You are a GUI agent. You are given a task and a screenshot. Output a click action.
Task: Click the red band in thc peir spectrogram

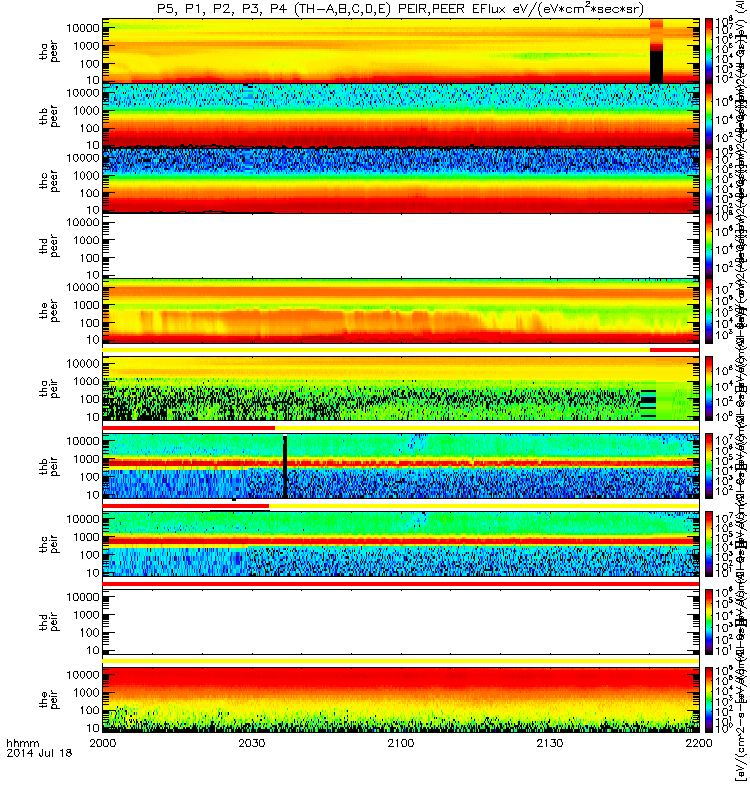click(401, 541)
